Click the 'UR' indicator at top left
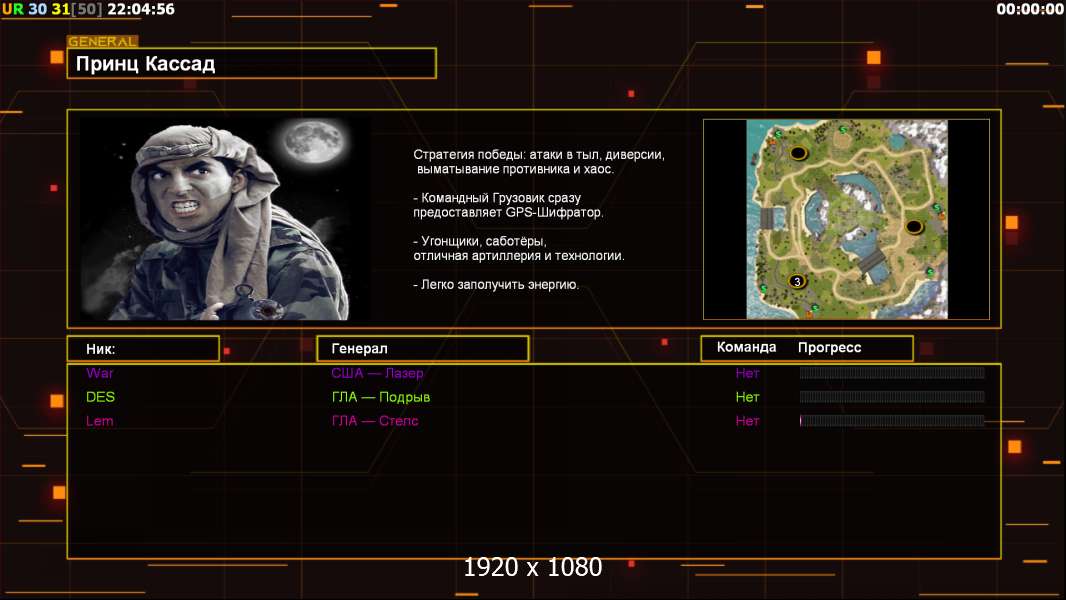Image resolution: width=1066 pixels, height=600 pixels. (12, 9)
